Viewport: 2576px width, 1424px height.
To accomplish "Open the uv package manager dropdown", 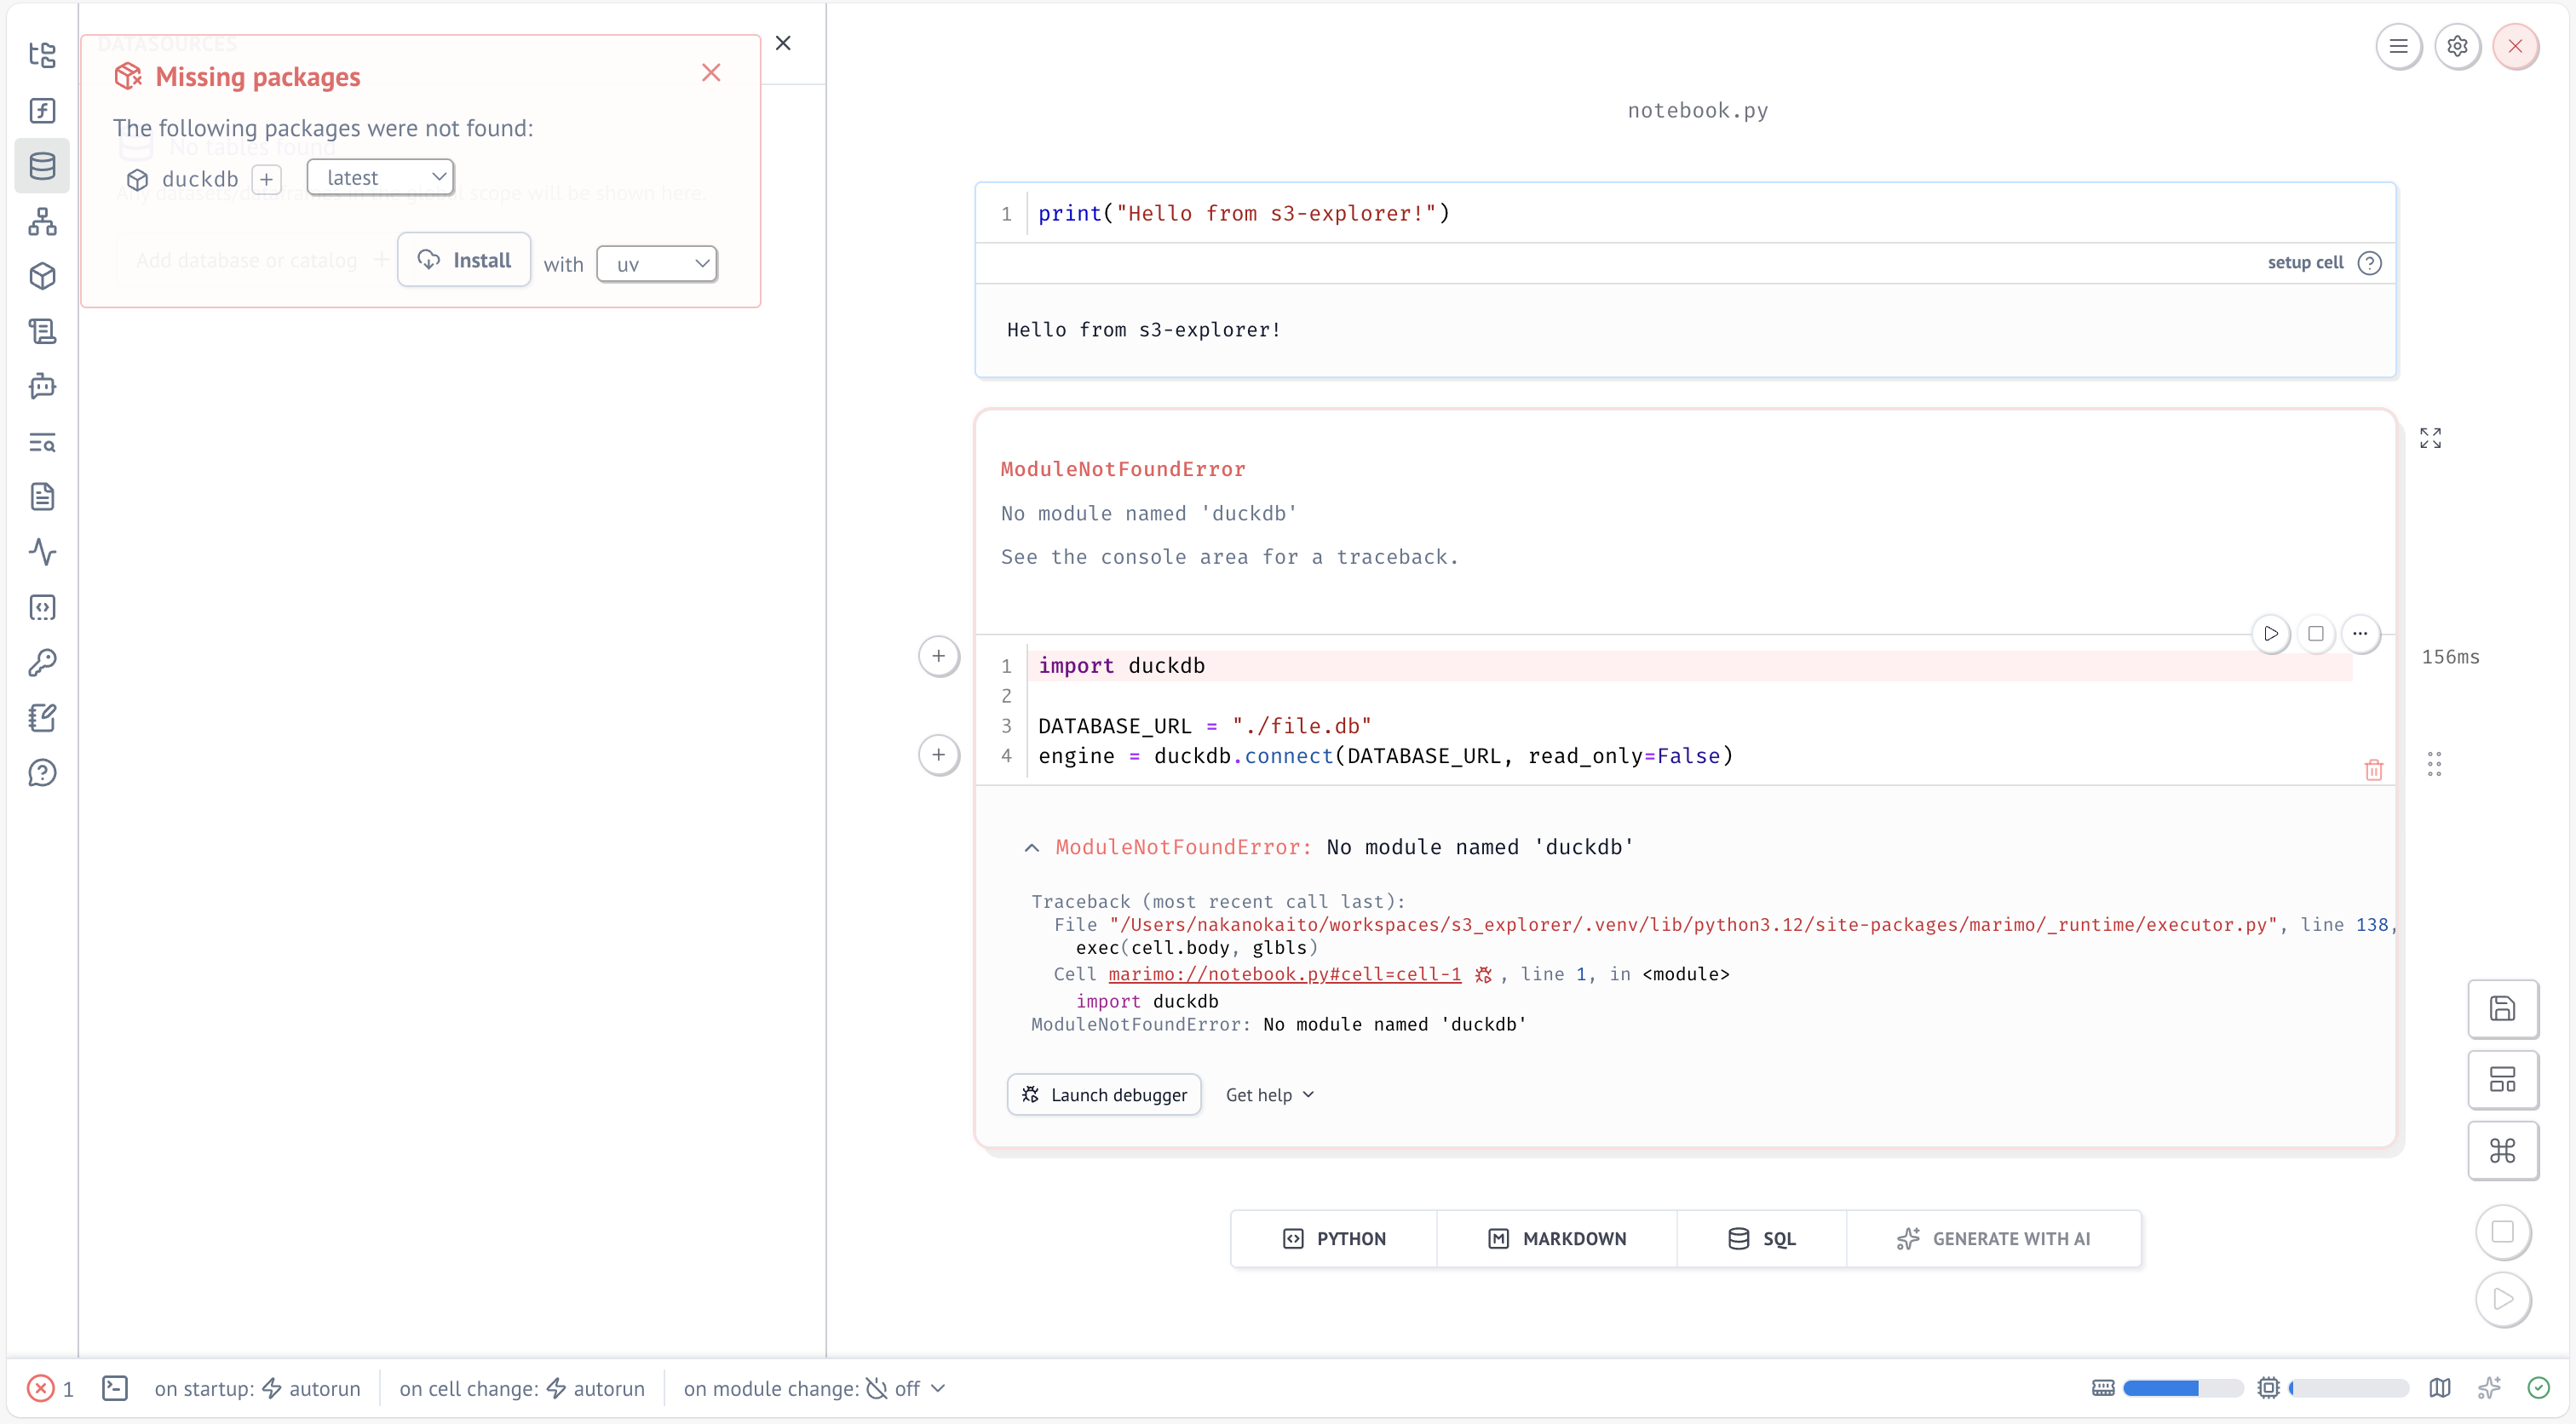I will (657, 264).
